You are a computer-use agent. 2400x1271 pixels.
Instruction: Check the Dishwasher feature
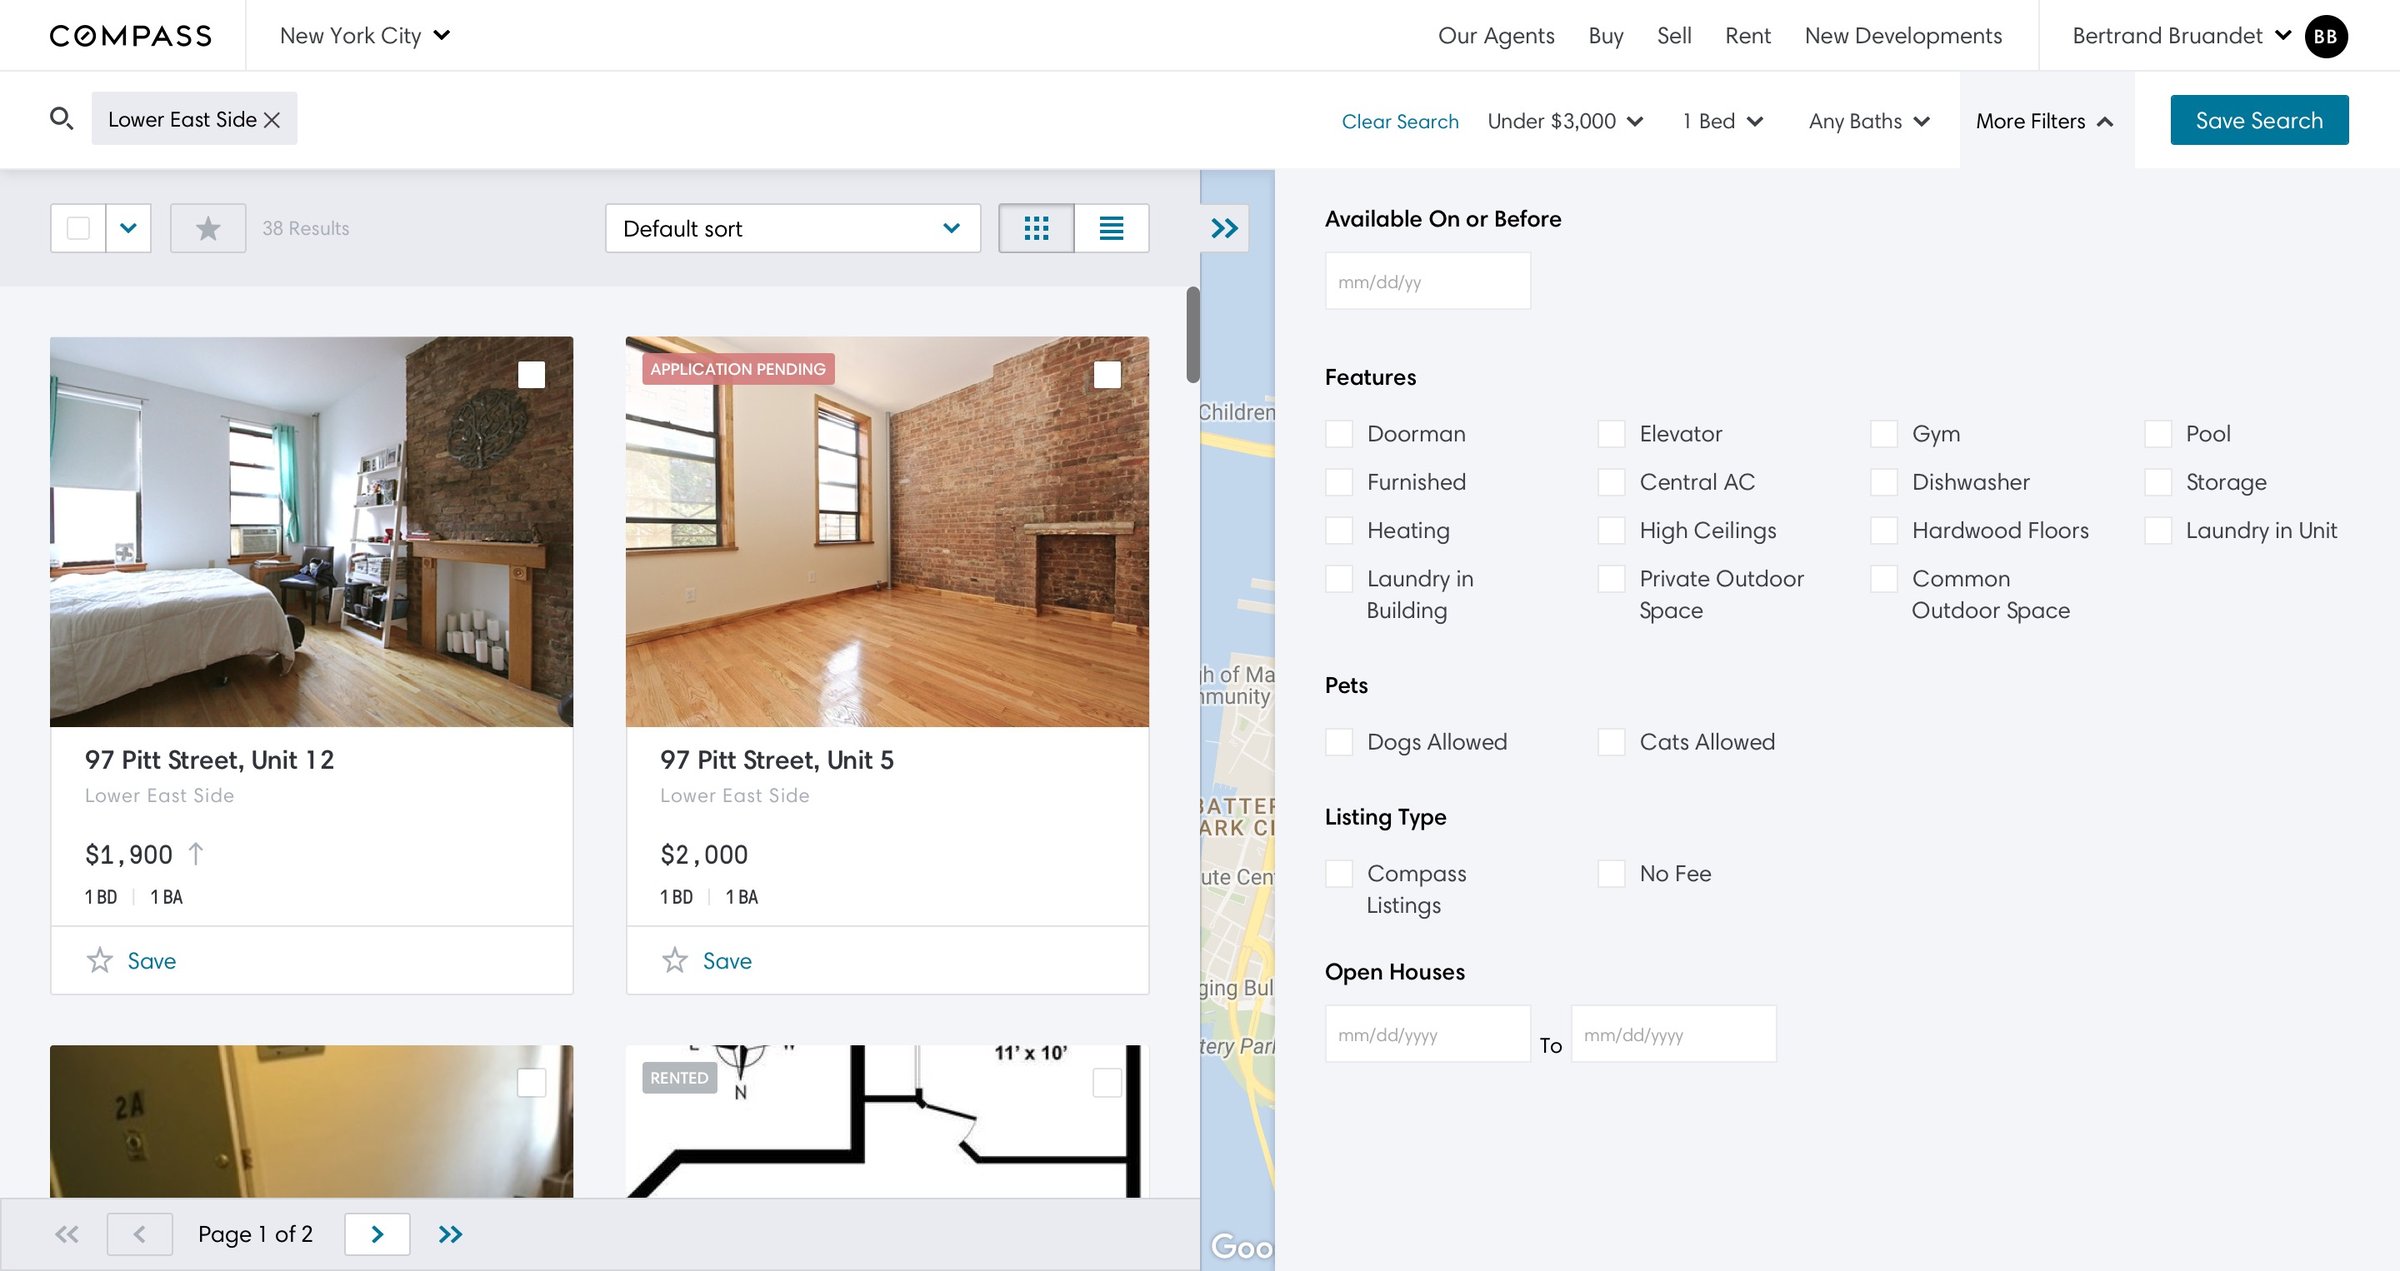1884,482
